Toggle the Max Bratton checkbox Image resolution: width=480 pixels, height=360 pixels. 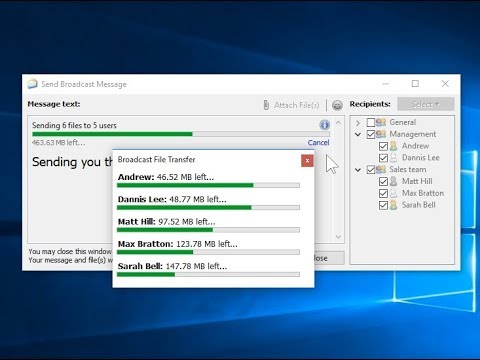coord(383,193)
